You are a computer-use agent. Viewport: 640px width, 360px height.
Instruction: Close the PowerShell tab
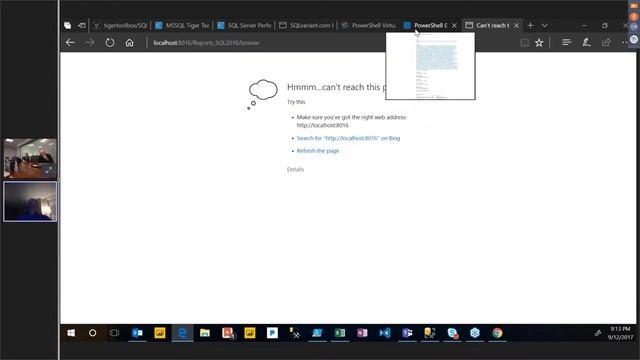[x=454, y=25]
